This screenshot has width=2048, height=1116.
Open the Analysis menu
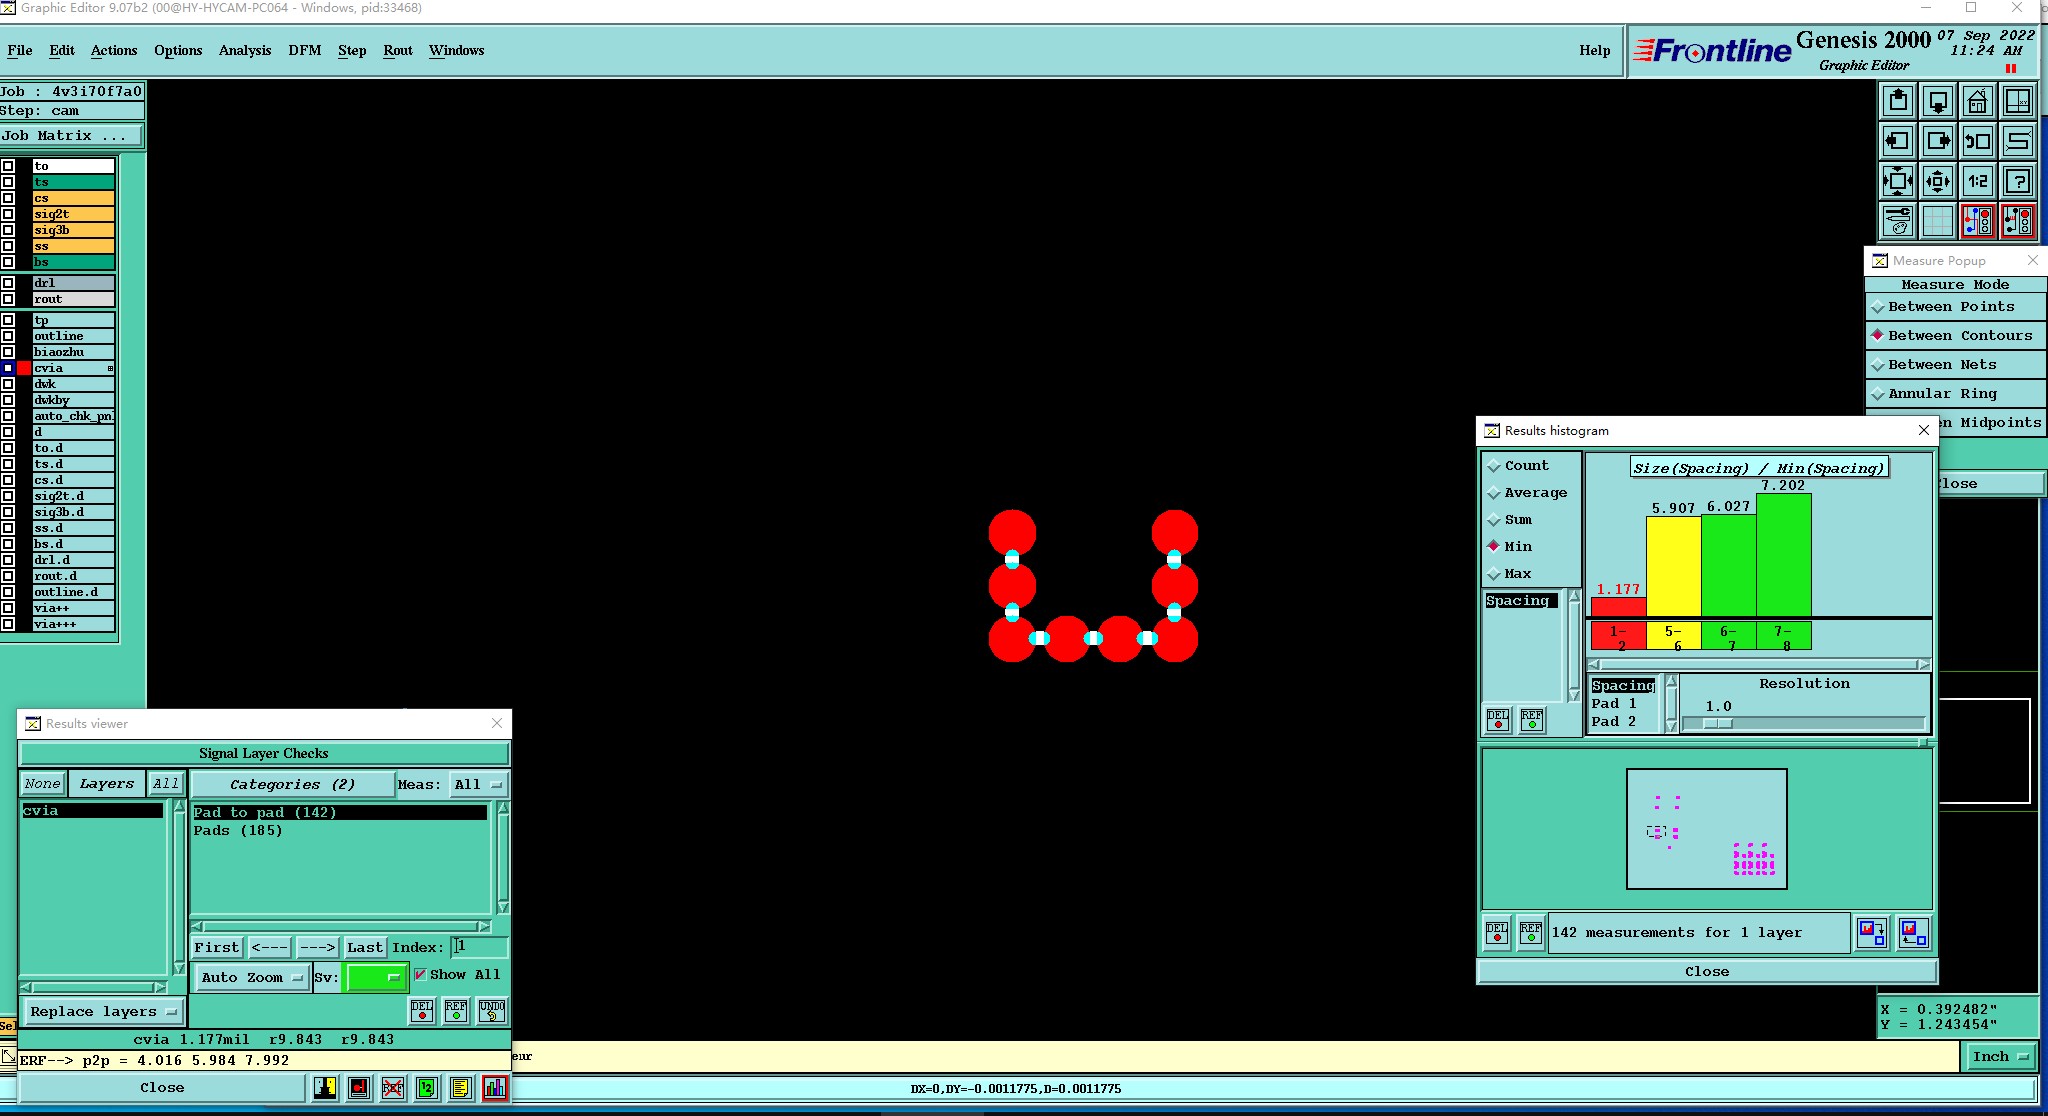point(244,50)
